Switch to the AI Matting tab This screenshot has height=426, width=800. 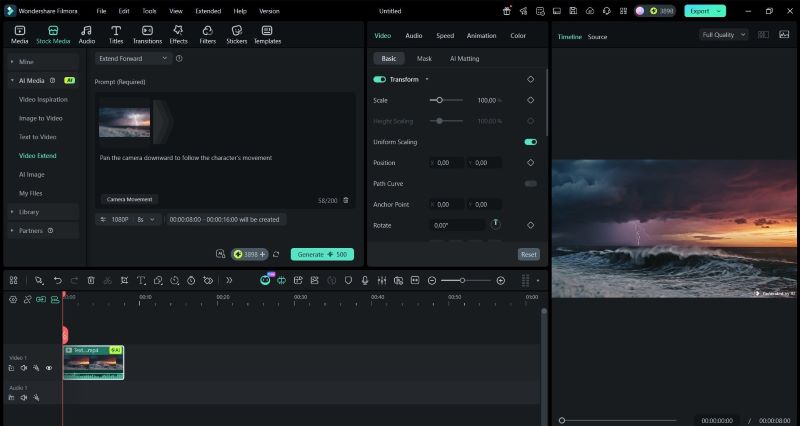point(464,59)
